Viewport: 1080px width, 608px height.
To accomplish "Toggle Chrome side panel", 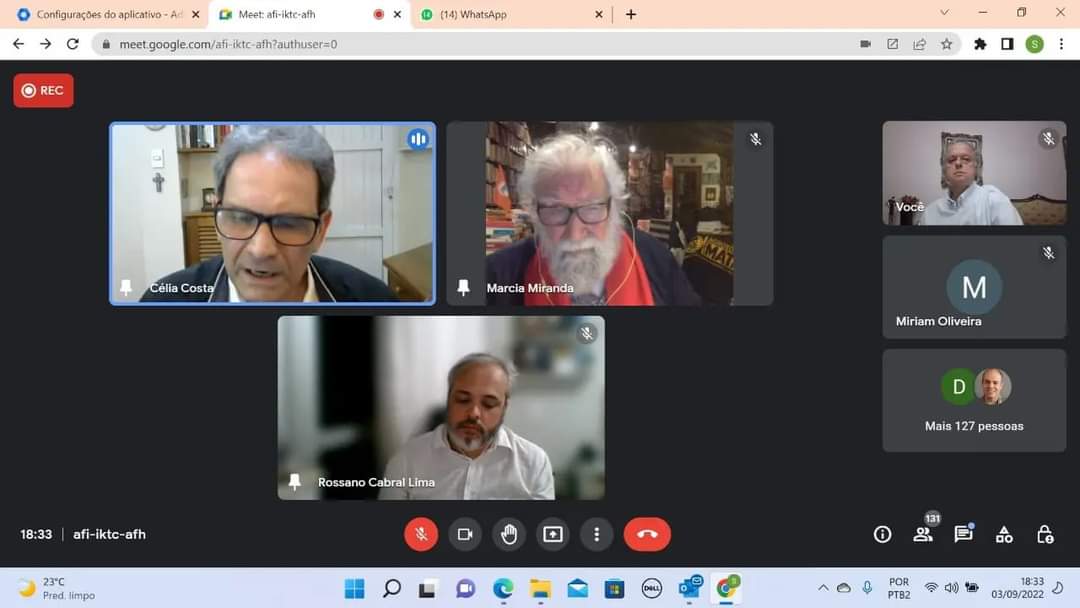I will [1007, 44].
